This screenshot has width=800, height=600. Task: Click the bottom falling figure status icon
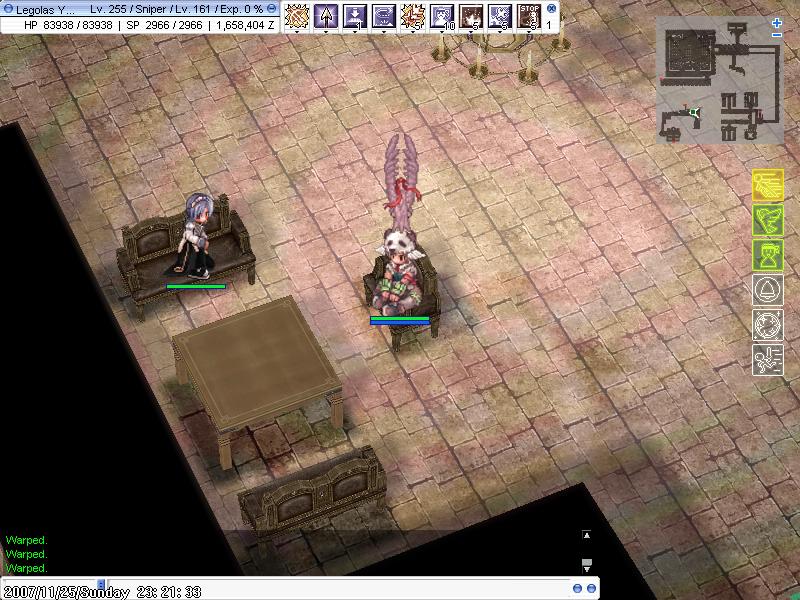click(767, 360)
